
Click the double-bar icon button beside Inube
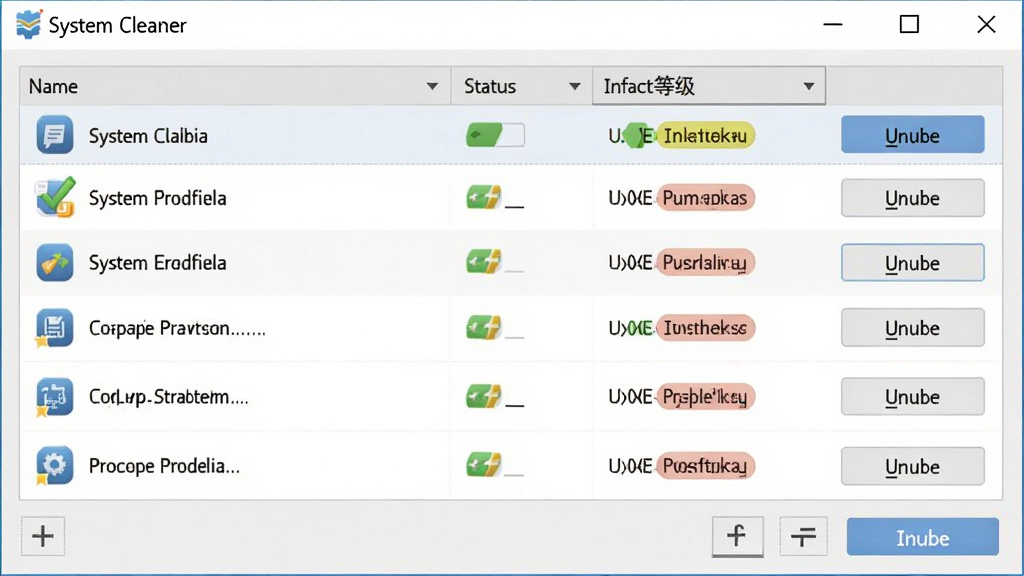coord(803,536)
